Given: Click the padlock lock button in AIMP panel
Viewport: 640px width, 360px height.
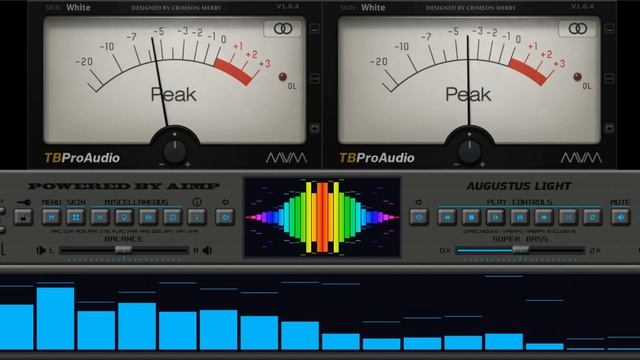Looking at the screenshot, I should [x=23, y=217].
